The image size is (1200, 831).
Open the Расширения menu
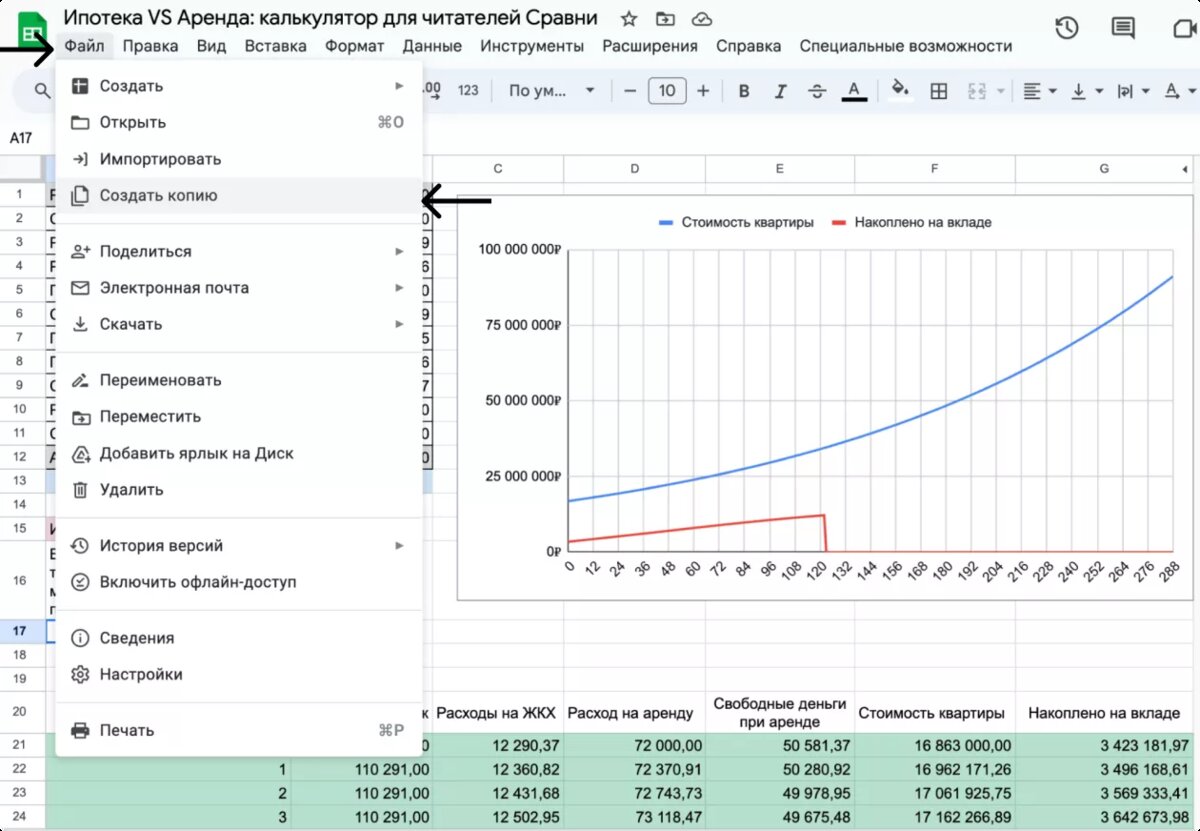[650, 46]
